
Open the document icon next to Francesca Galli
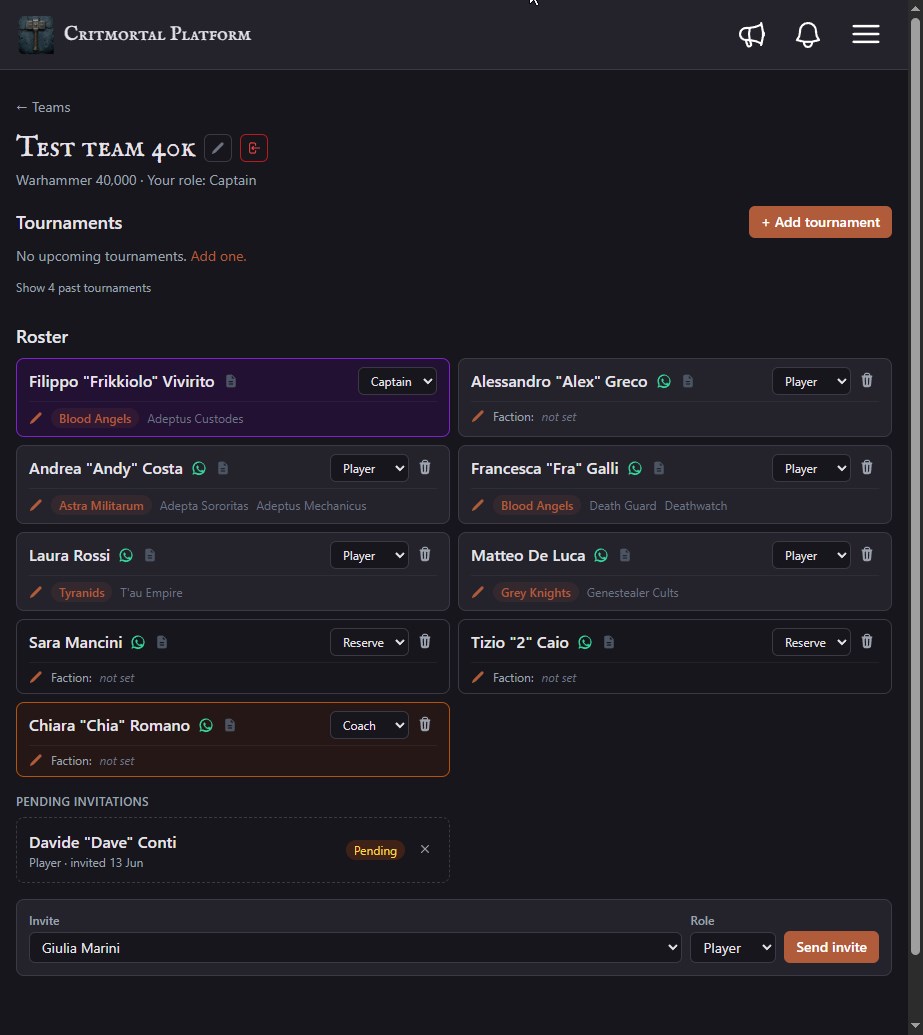click(659, 468)
